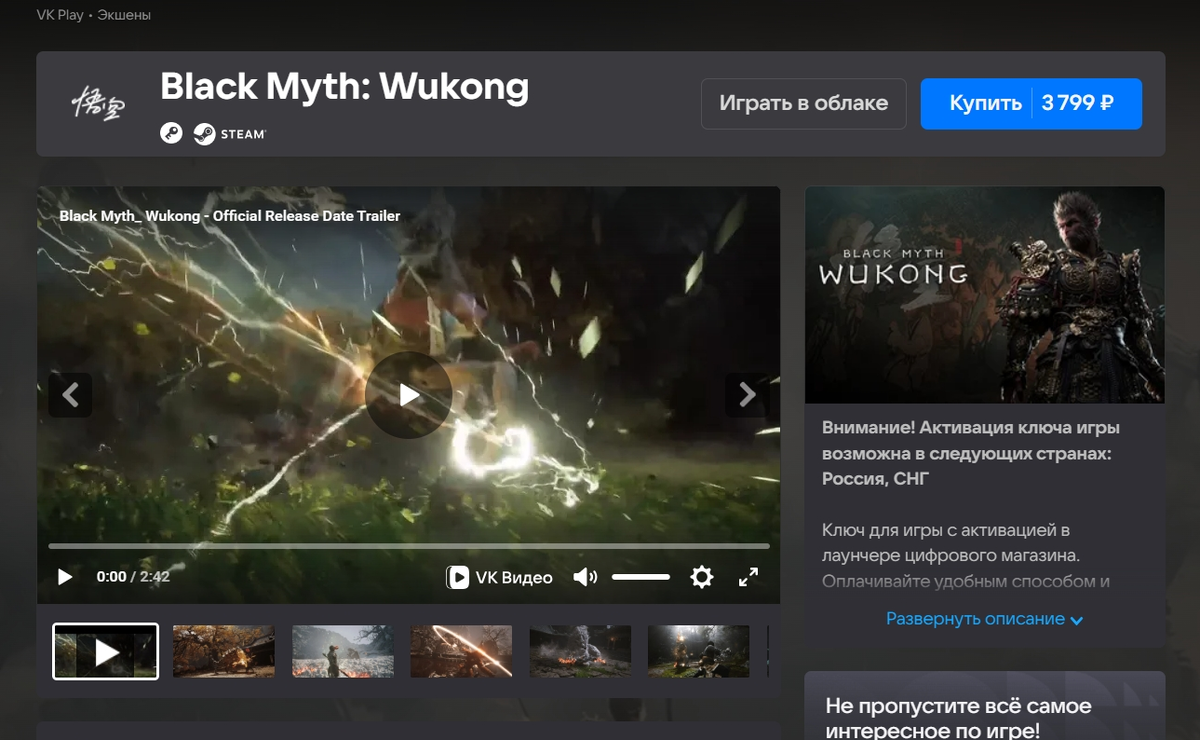The width and height of the screenshot is (1200, 740).
Task: Select the fifth thumbnail with dark embers
Action: point(580,652)
